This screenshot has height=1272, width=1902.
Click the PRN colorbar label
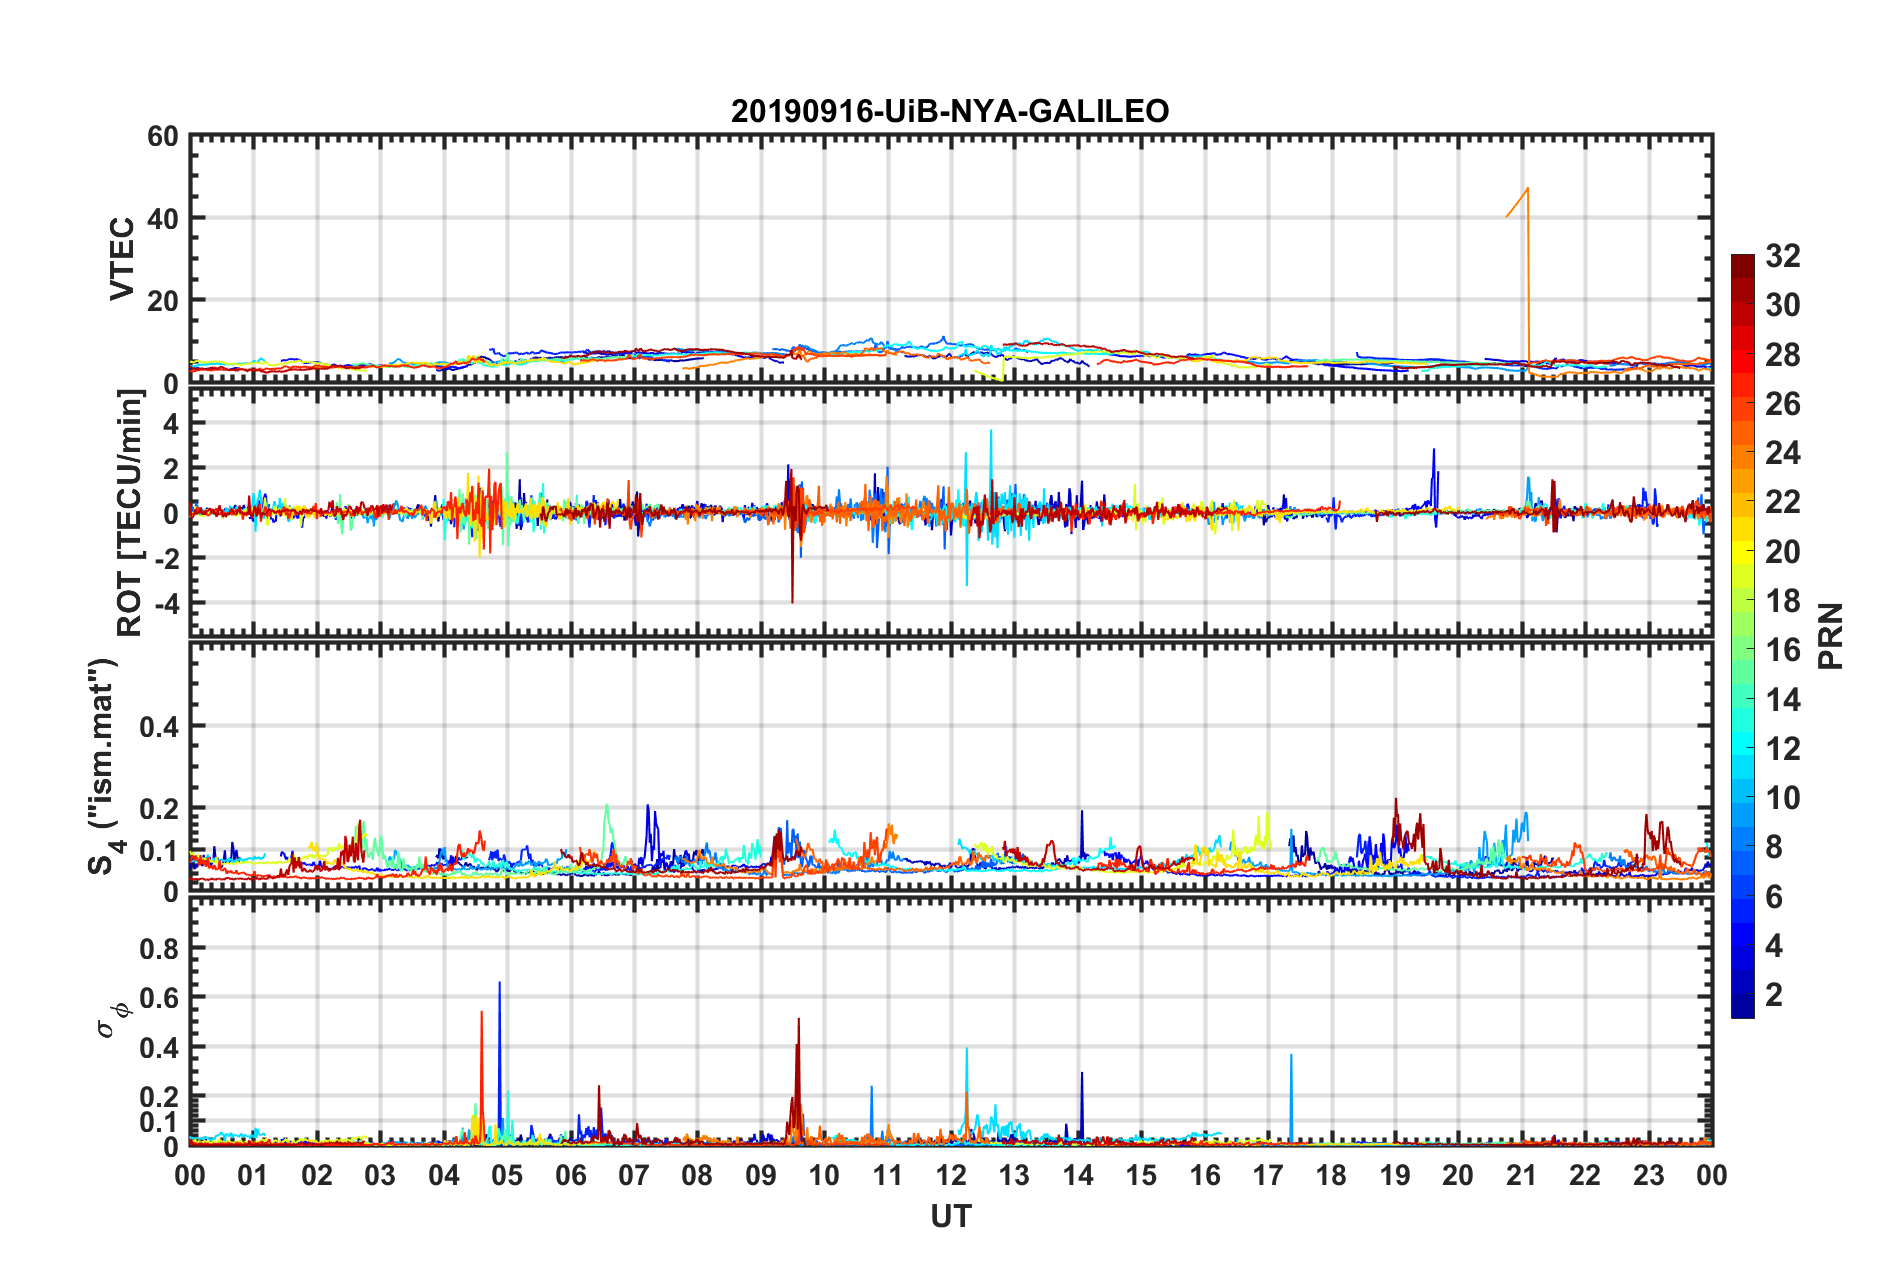1831,636
